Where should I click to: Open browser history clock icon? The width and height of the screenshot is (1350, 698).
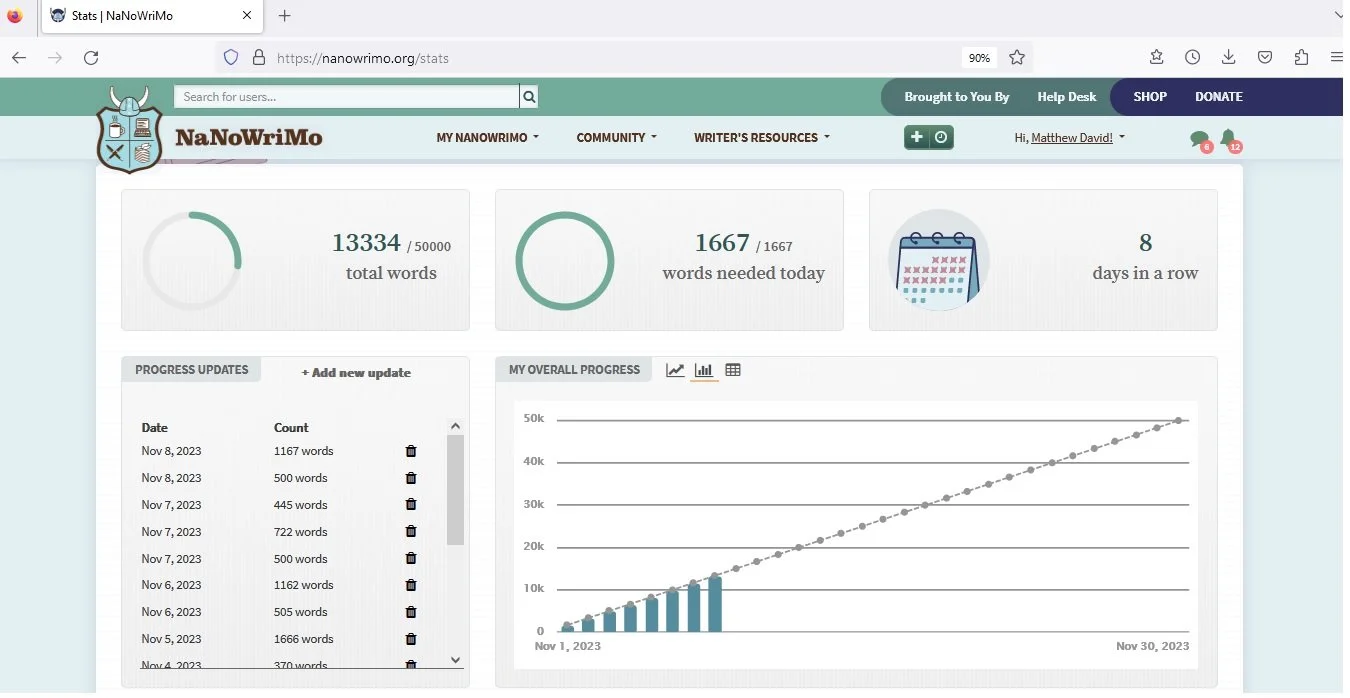click(x=1192, y=58)
